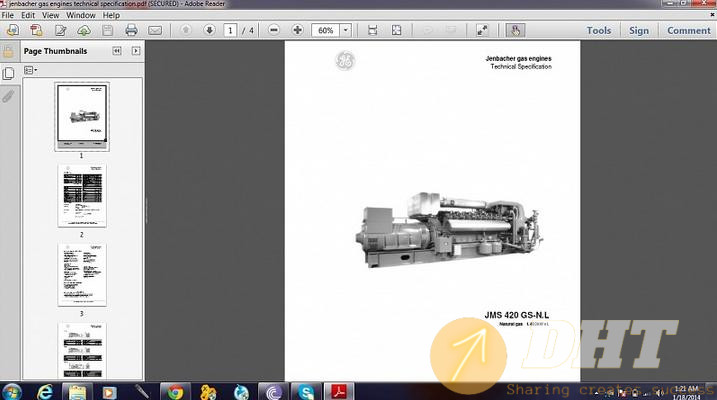Zoom out with the minus button
This screenshot has height=400, width=717.
(273, 30)
